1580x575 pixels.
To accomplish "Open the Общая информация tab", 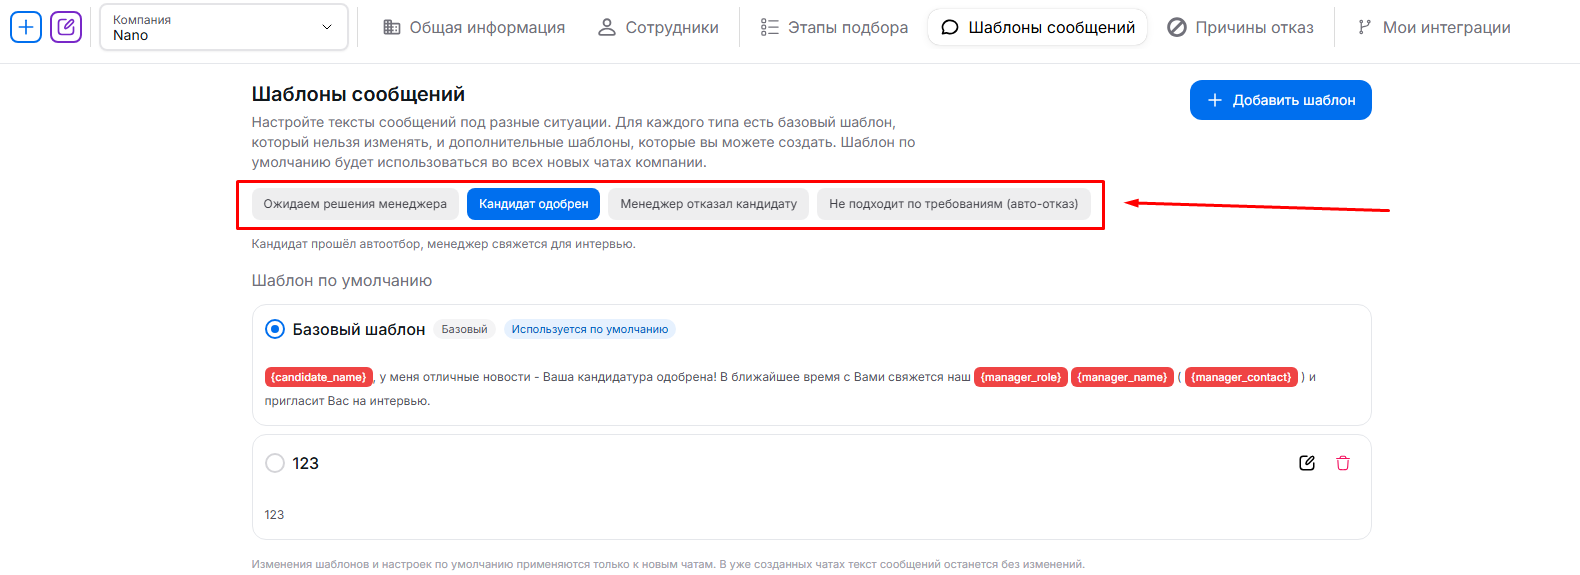I will [x=474, y=27].
